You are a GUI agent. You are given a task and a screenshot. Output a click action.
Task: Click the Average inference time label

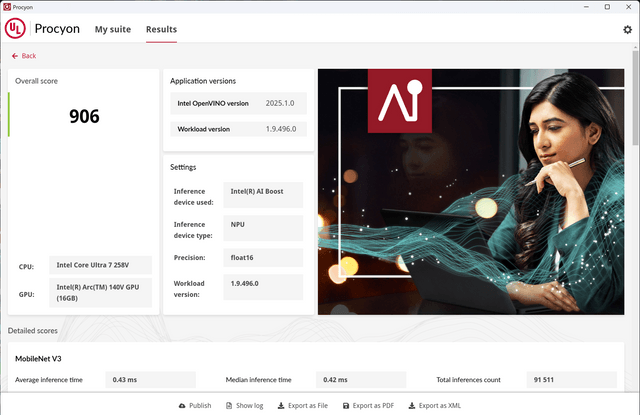tap(49, 379)
